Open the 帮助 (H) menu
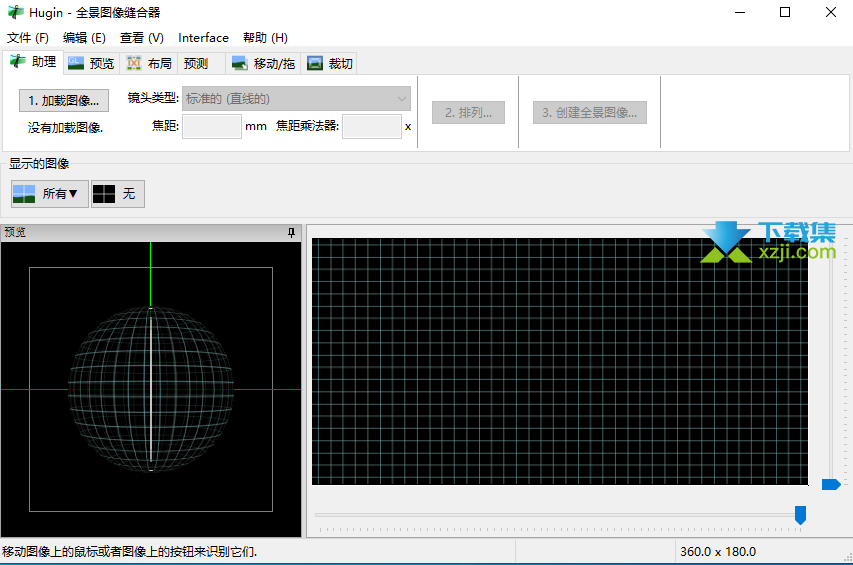This screenshot has height=565, width=853. tap(265, 38)
